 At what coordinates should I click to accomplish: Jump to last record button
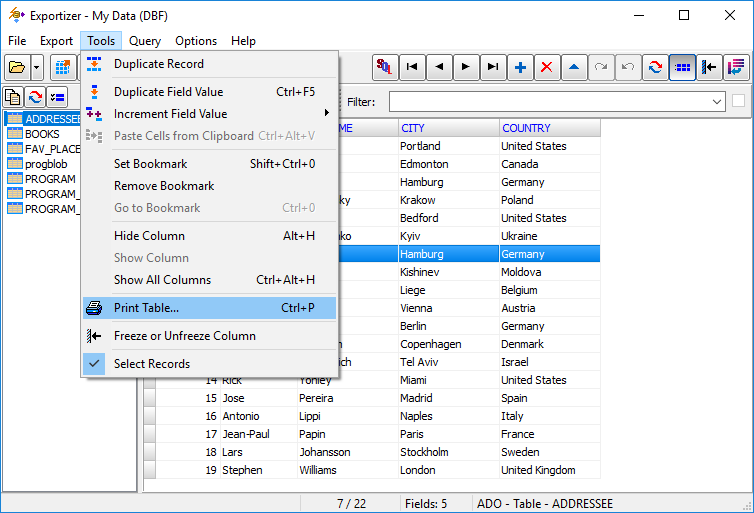[x=493, y=67]
